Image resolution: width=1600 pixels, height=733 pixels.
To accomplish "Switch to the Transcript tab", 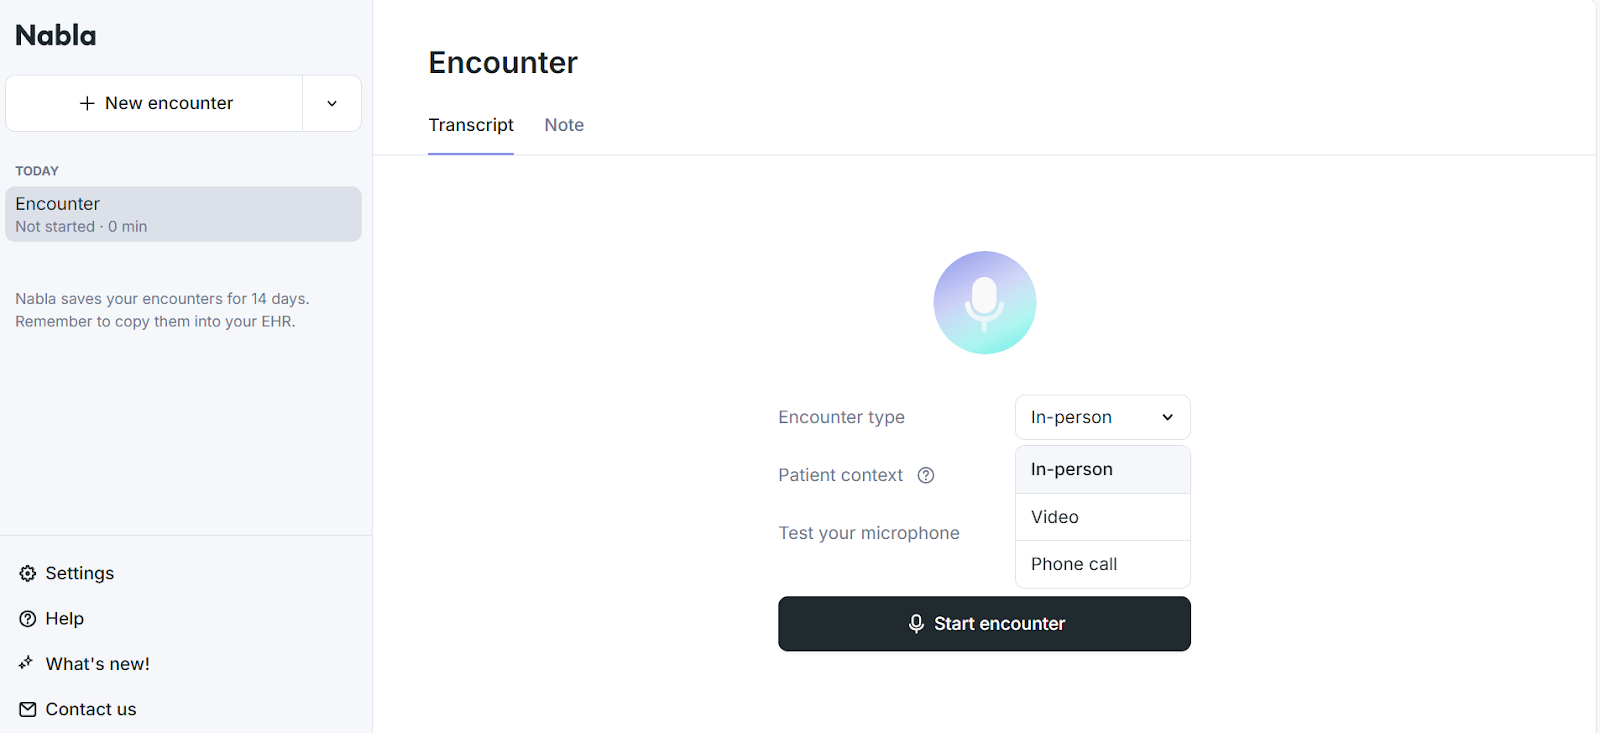I will pos(470,125).
